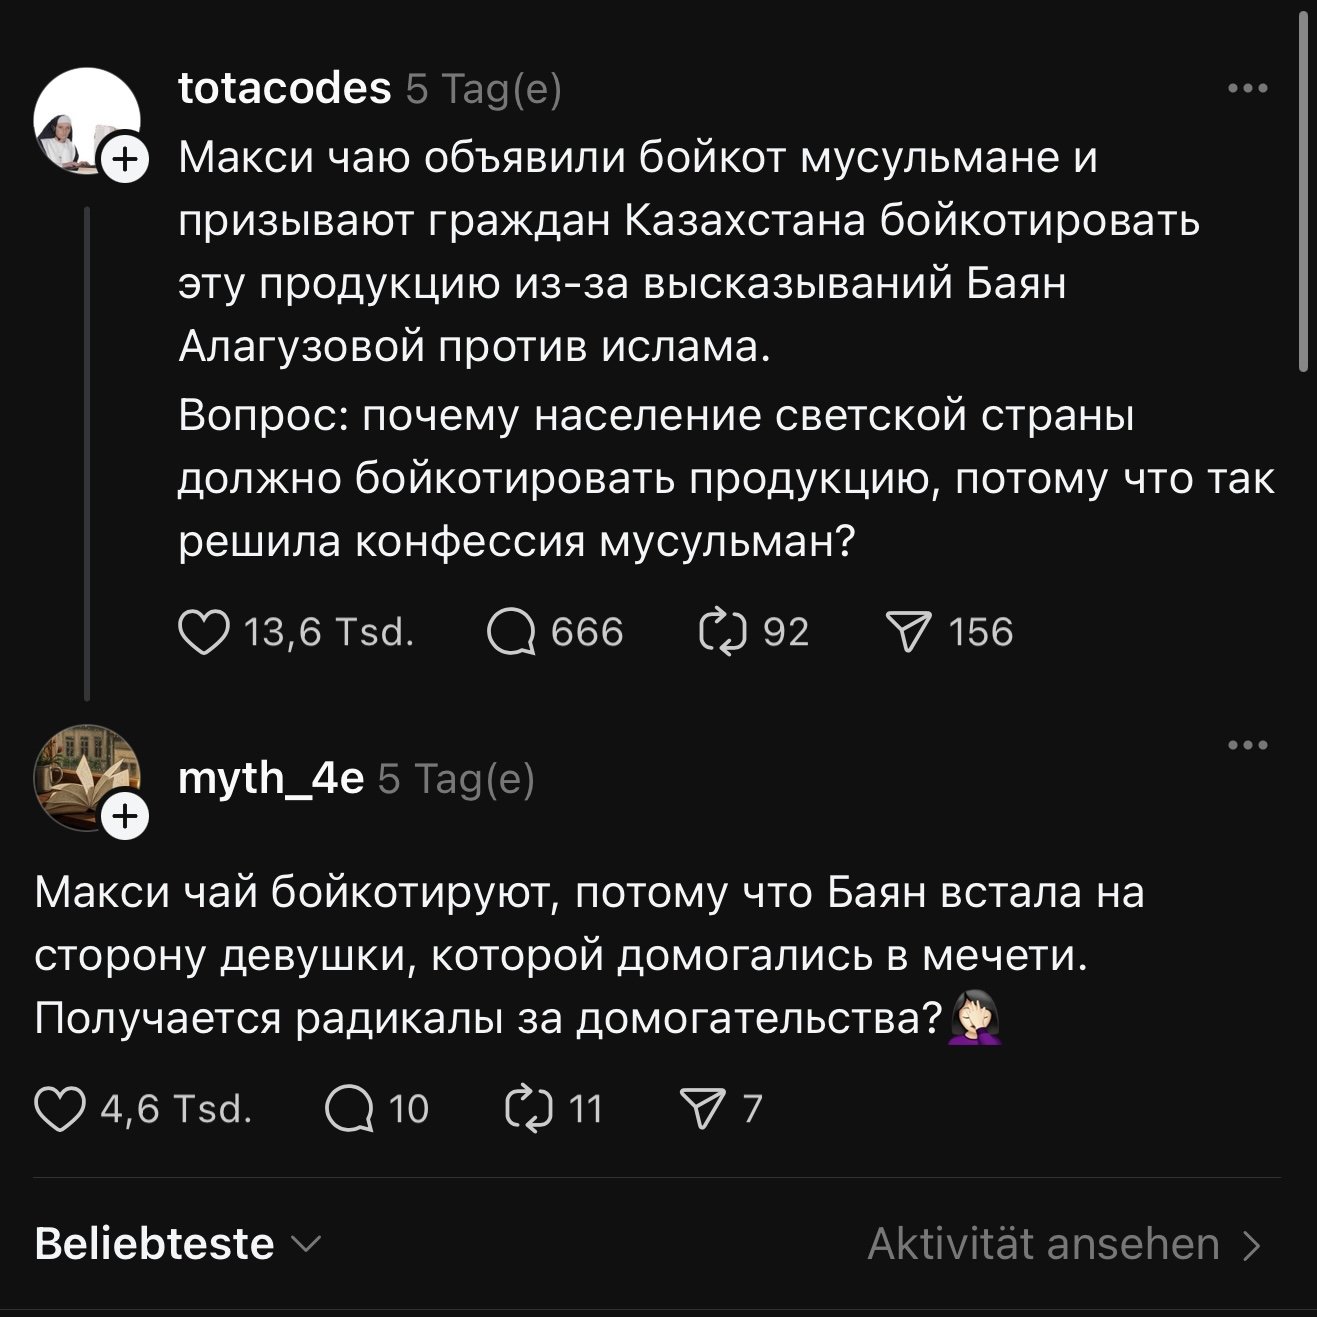
Task: Open more options for myth_4e reply
Action: [x=1248, y=745]
